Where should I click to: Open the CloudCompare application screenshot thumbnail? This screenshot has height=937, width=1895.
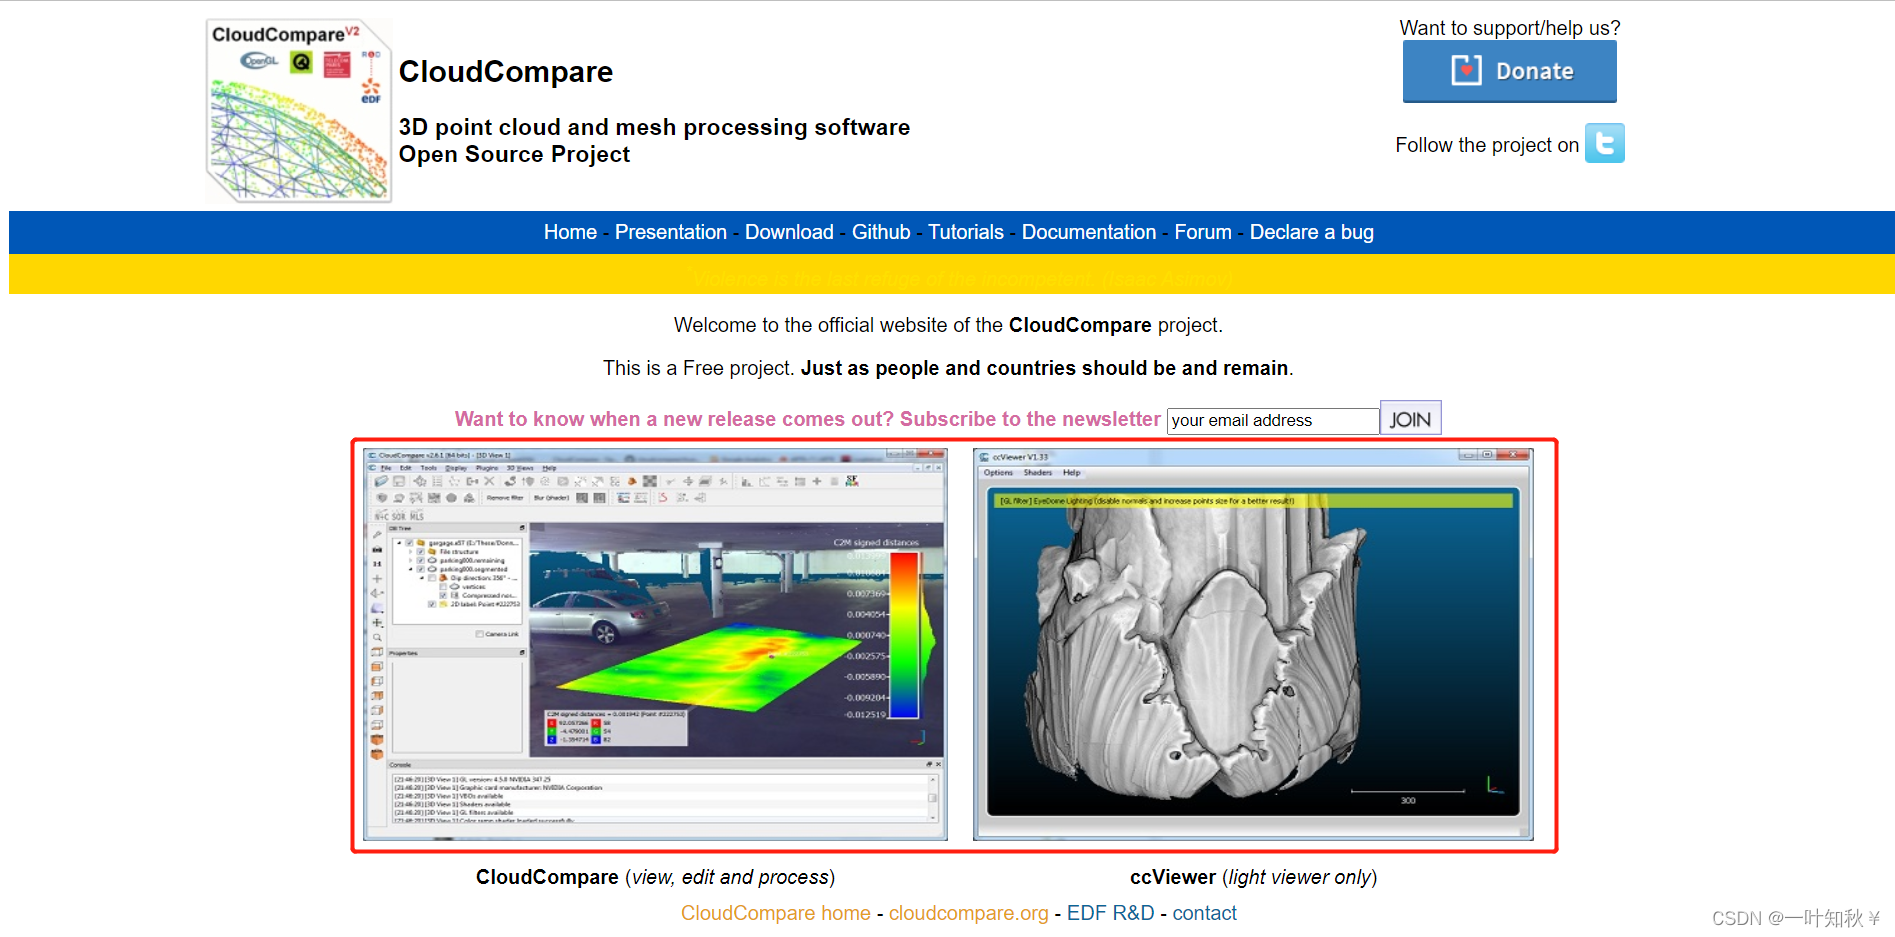[655, 644]
